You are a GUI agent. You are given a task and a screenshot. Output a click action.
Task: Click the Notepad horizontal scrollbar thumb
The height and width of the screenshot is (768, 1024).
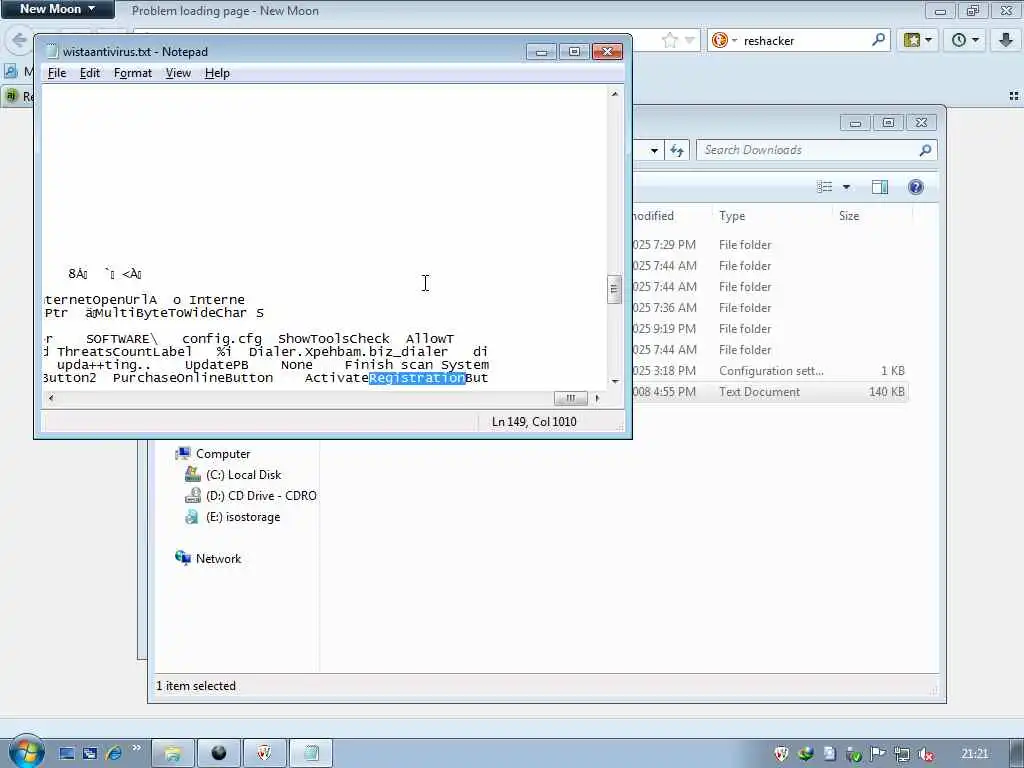[x=571, y=398]
